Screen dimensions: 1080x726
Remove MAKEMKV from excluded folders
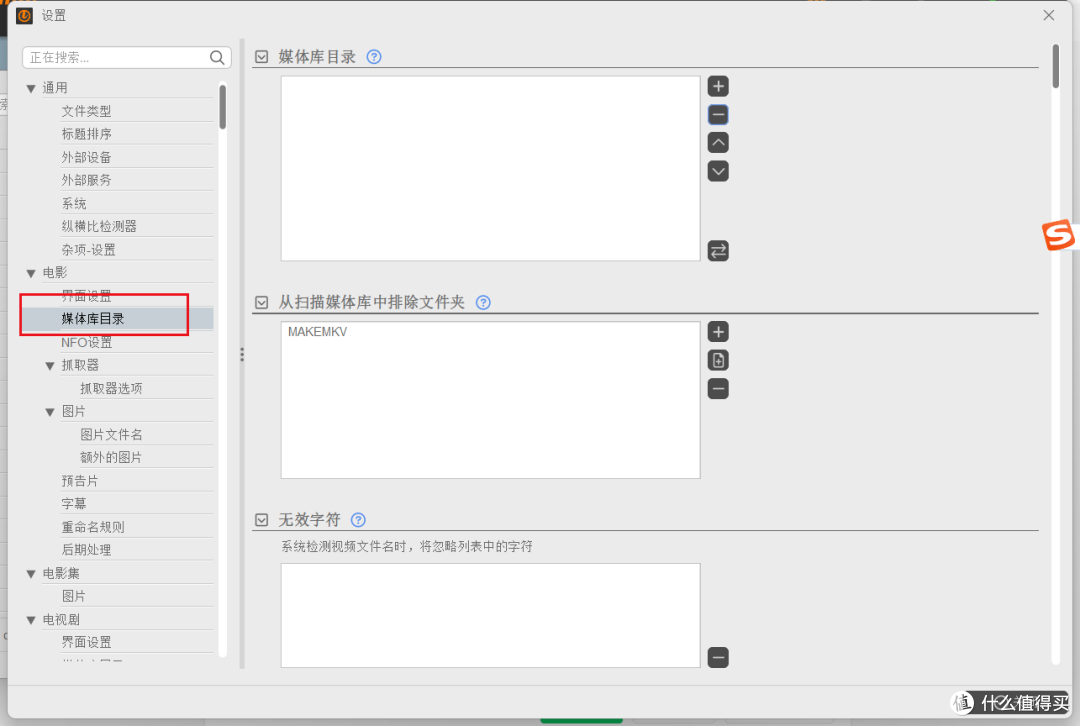tap(718, 388)
